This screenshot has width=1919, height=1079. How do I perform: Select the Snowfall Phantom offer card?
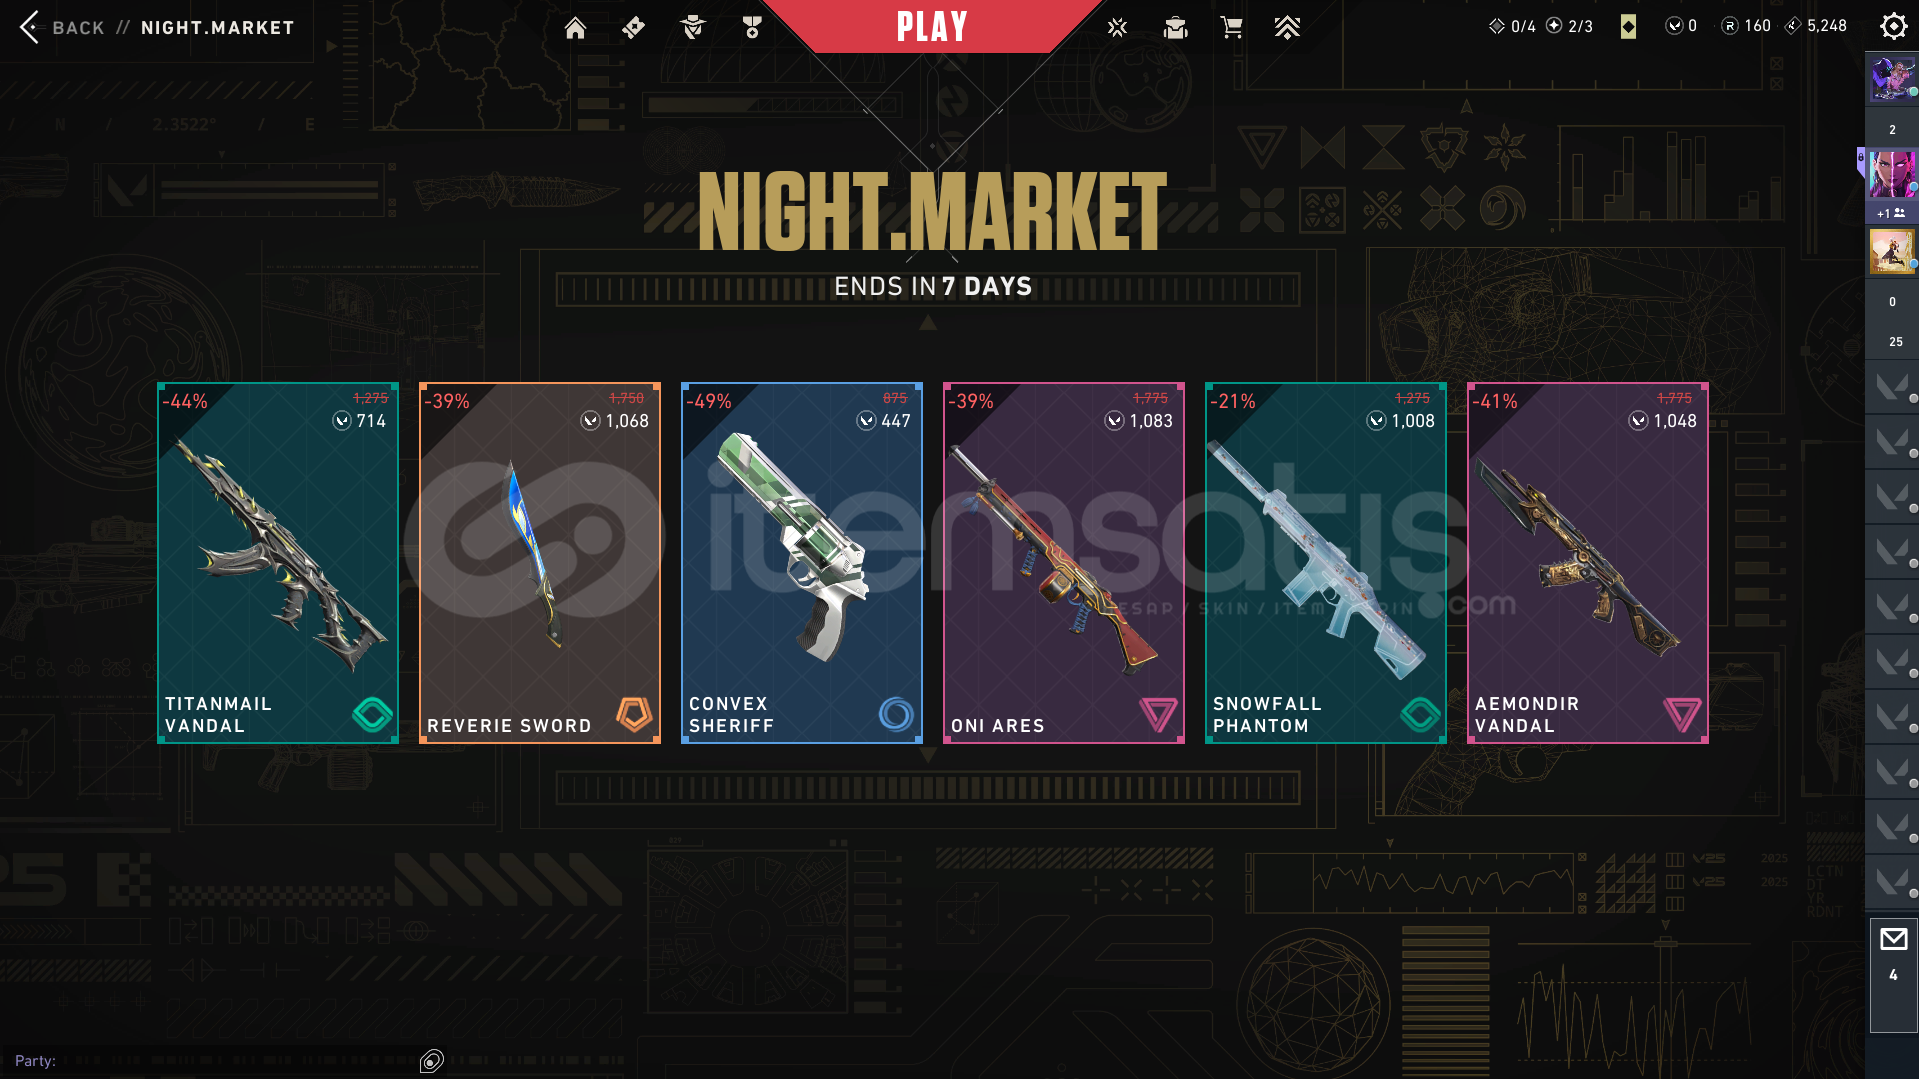coord(1326,562)
